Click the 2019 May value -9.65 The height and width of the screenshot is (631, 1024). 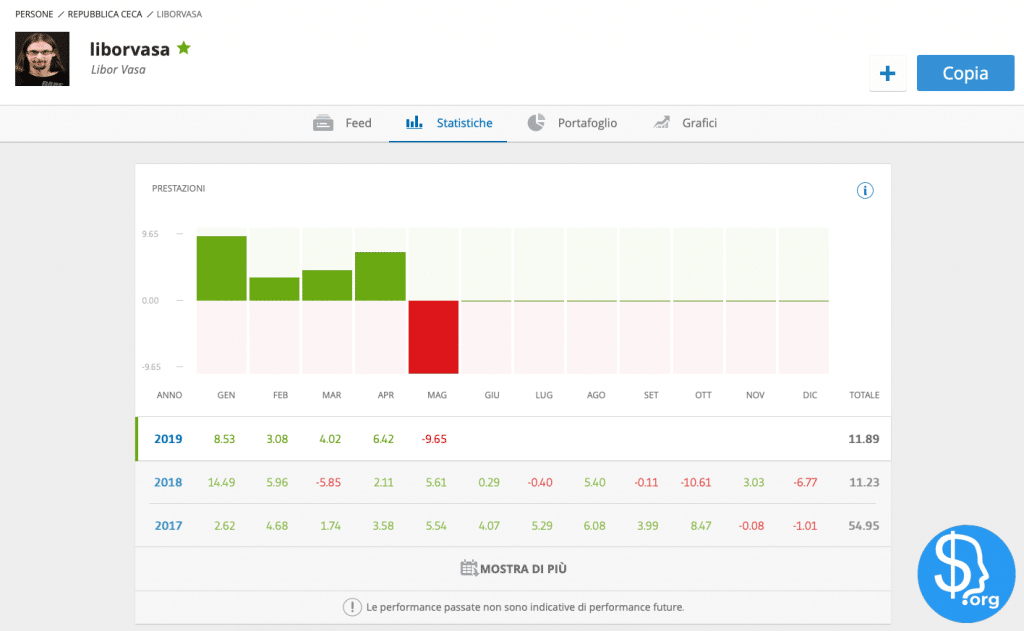click(x=434, y=439)
